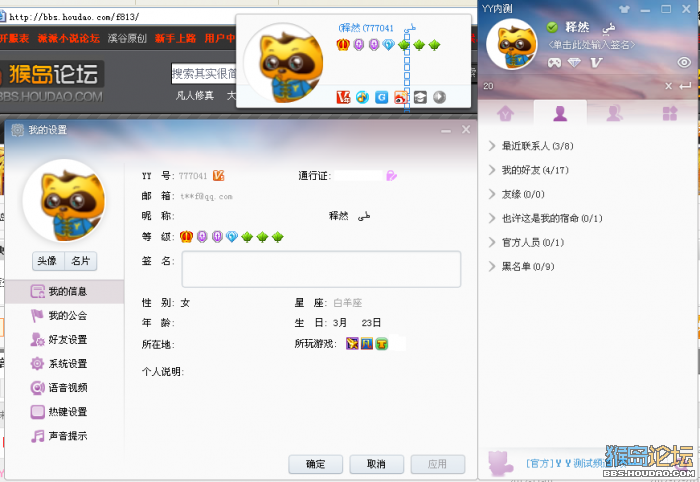Click the V icon in YY main panel
The width and height of the screenshot is (700, 482).
click(x=596, y=62)
